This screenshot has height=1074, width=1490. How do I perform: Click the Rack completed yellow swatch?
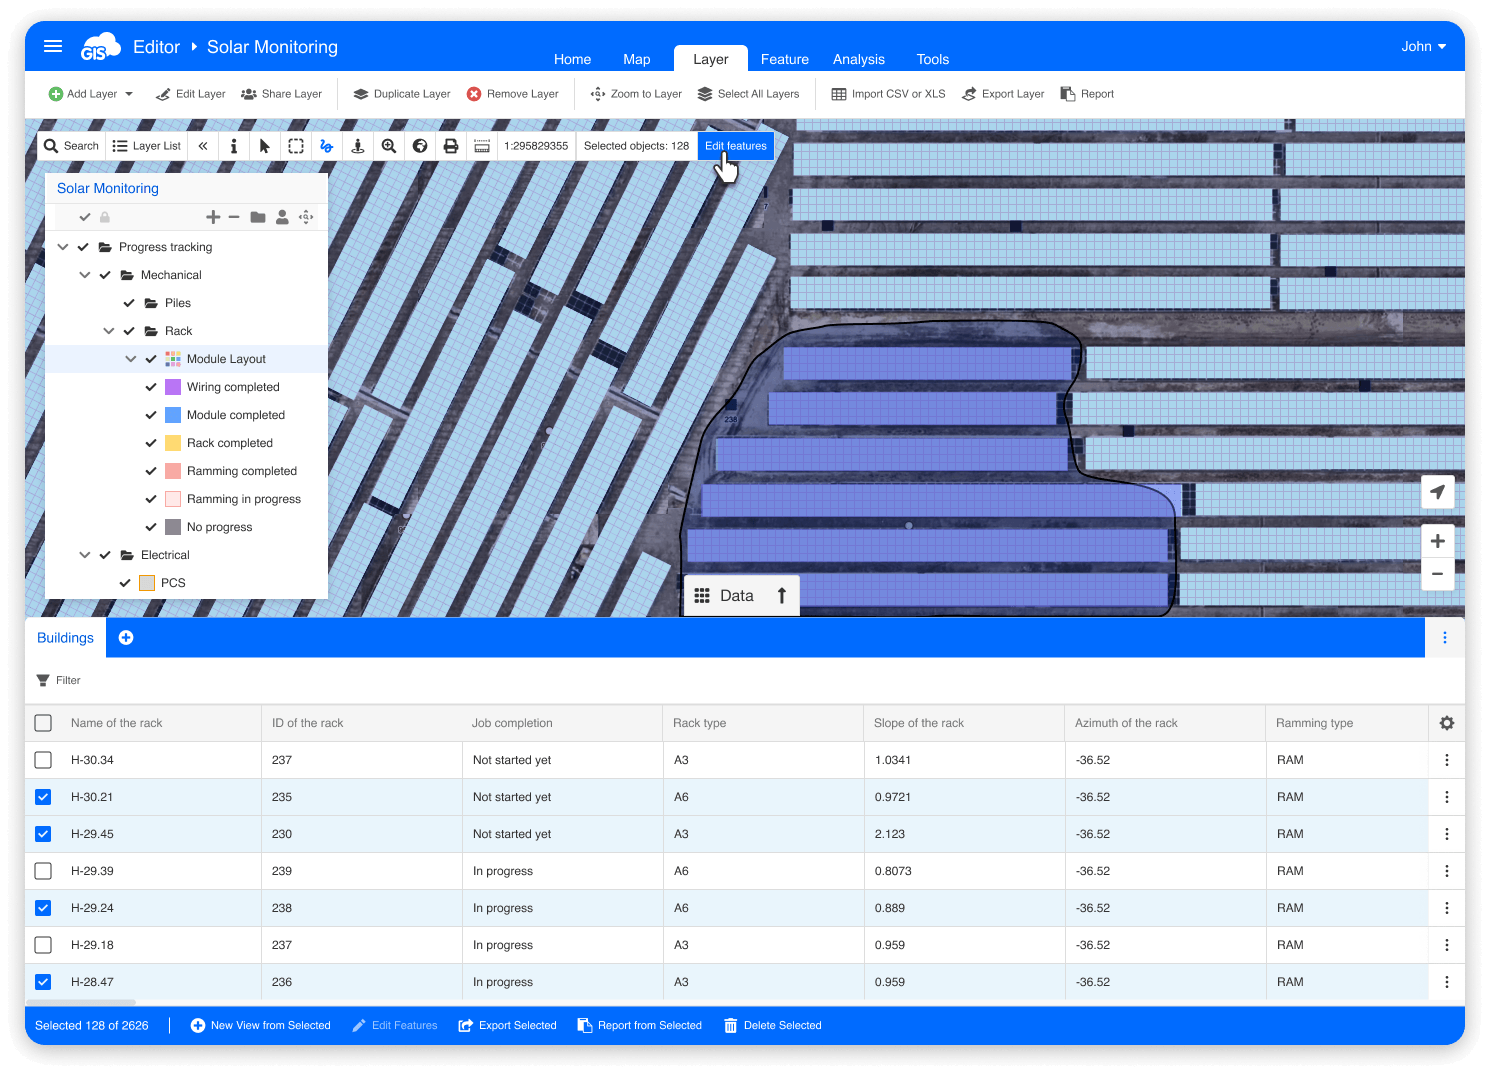click(173, 443)
